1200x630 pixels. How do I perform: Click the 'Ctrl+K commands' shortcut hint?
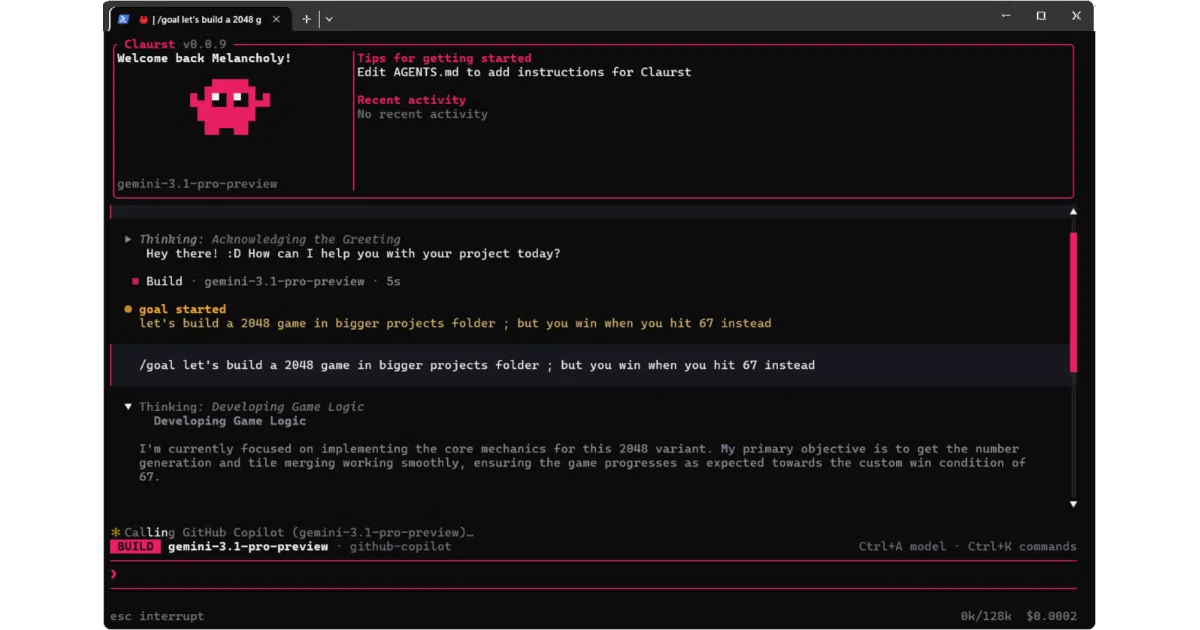tap(1022, 547)
